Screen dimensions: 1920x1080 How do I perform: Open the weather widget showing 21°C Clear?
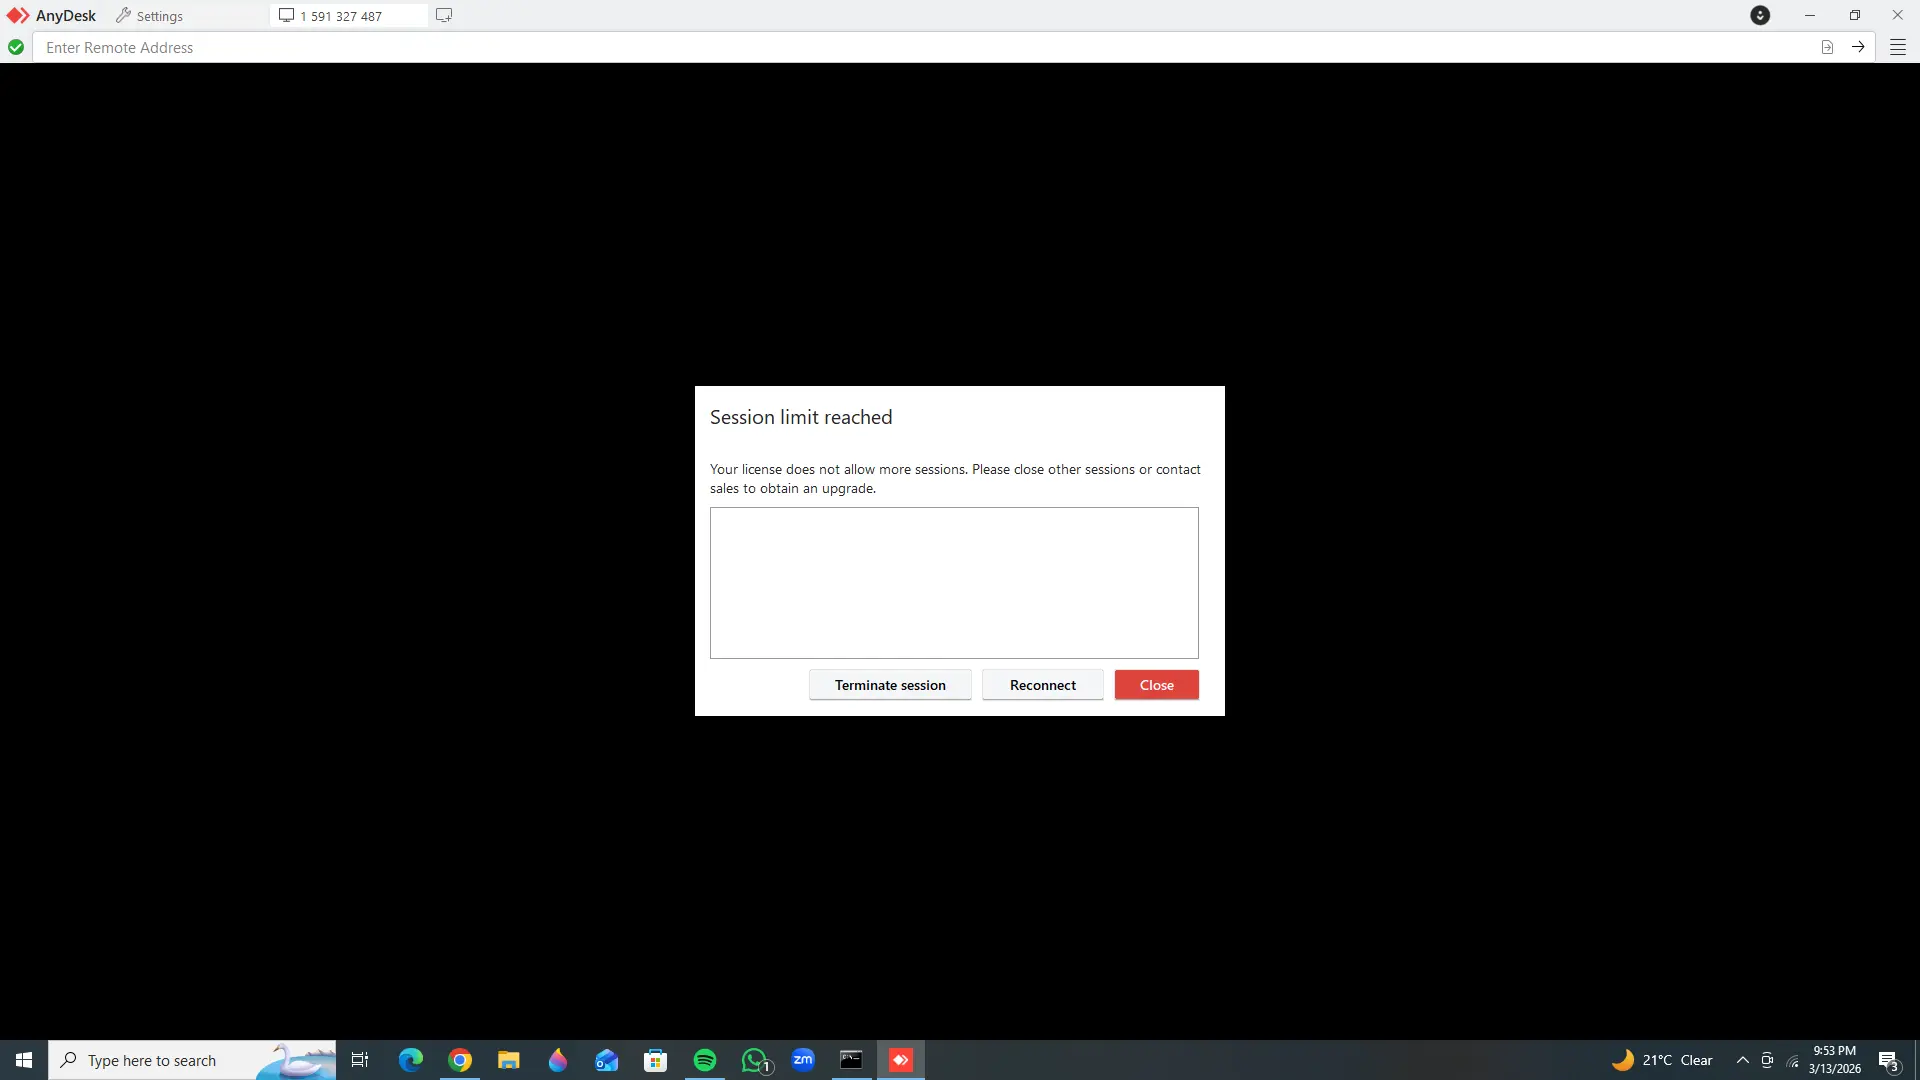coord(1663,1060)
